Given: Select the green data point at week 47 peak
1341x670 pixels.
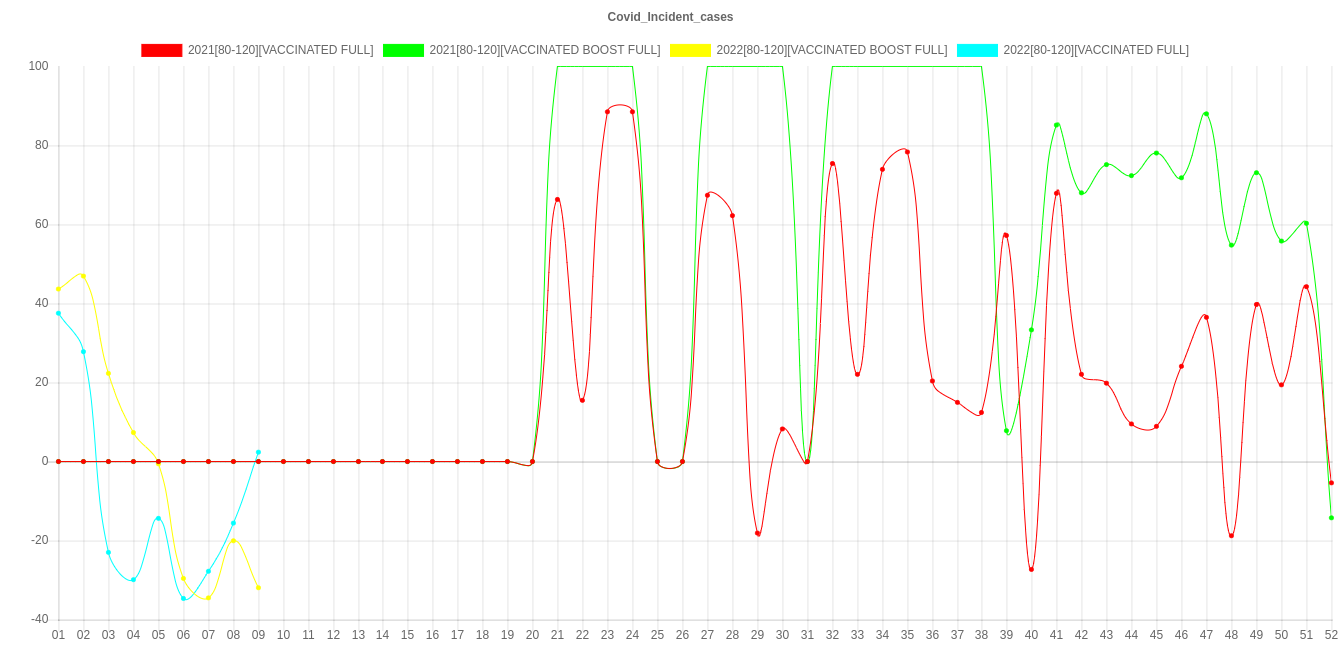Looking at the screenshot, I should [x=1206, y=114].
